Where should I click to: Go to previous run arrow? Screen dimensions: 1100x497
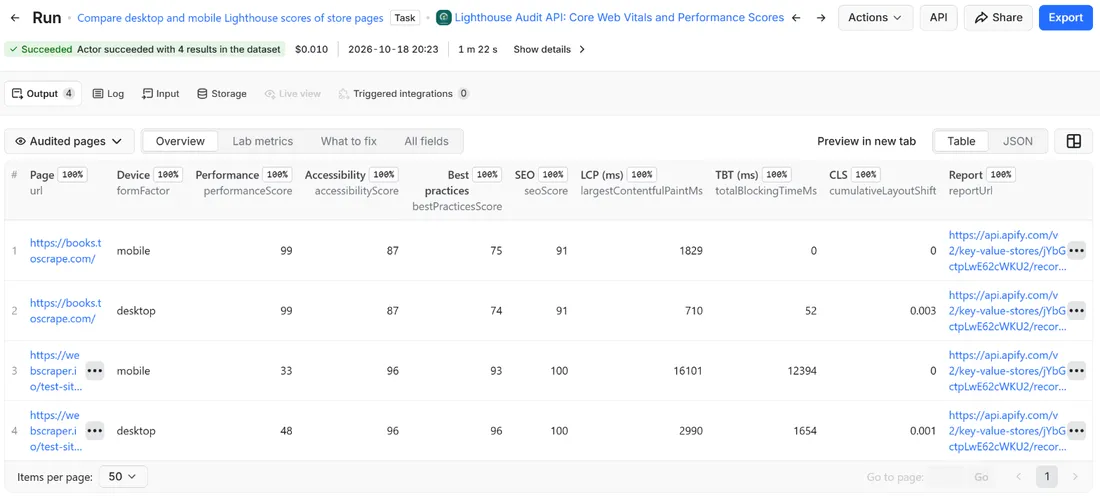[x=796, y=18]
